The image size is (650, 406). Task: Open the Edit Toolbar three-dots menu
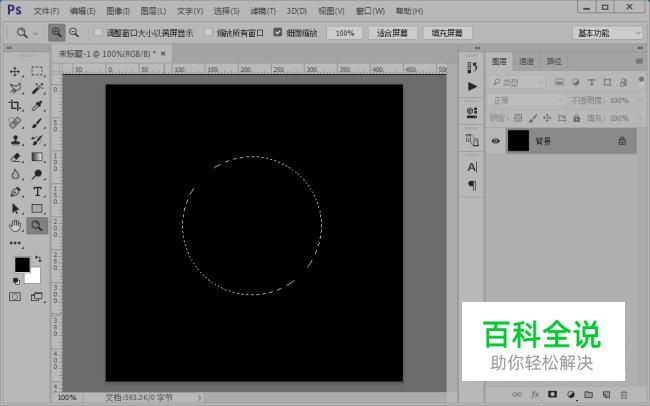click(15, 243)
